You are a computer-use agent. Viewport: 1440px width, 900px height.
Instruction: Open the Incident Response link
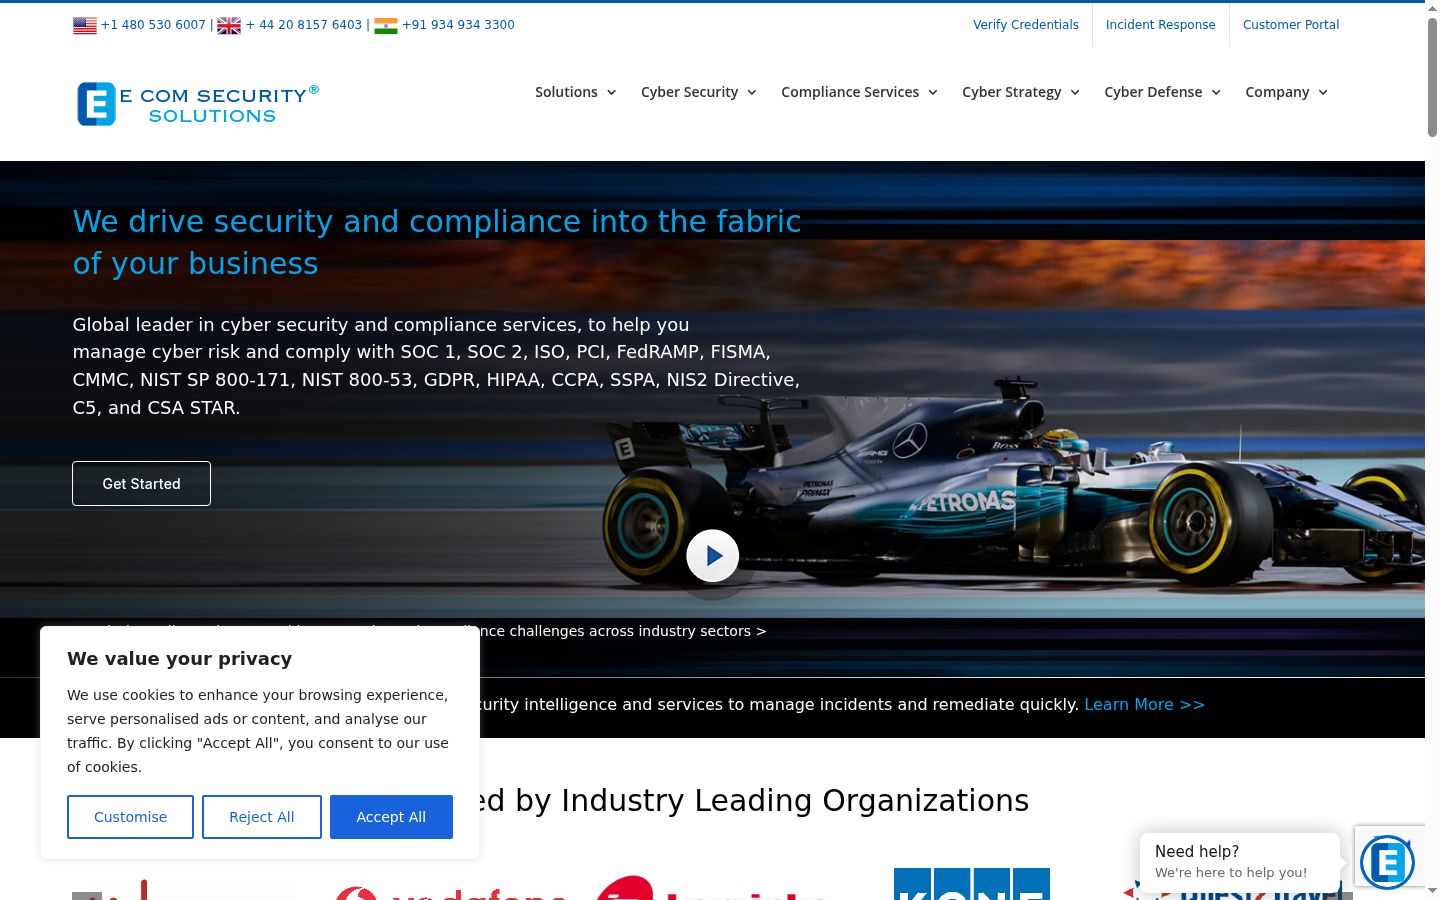(1160, 25)
